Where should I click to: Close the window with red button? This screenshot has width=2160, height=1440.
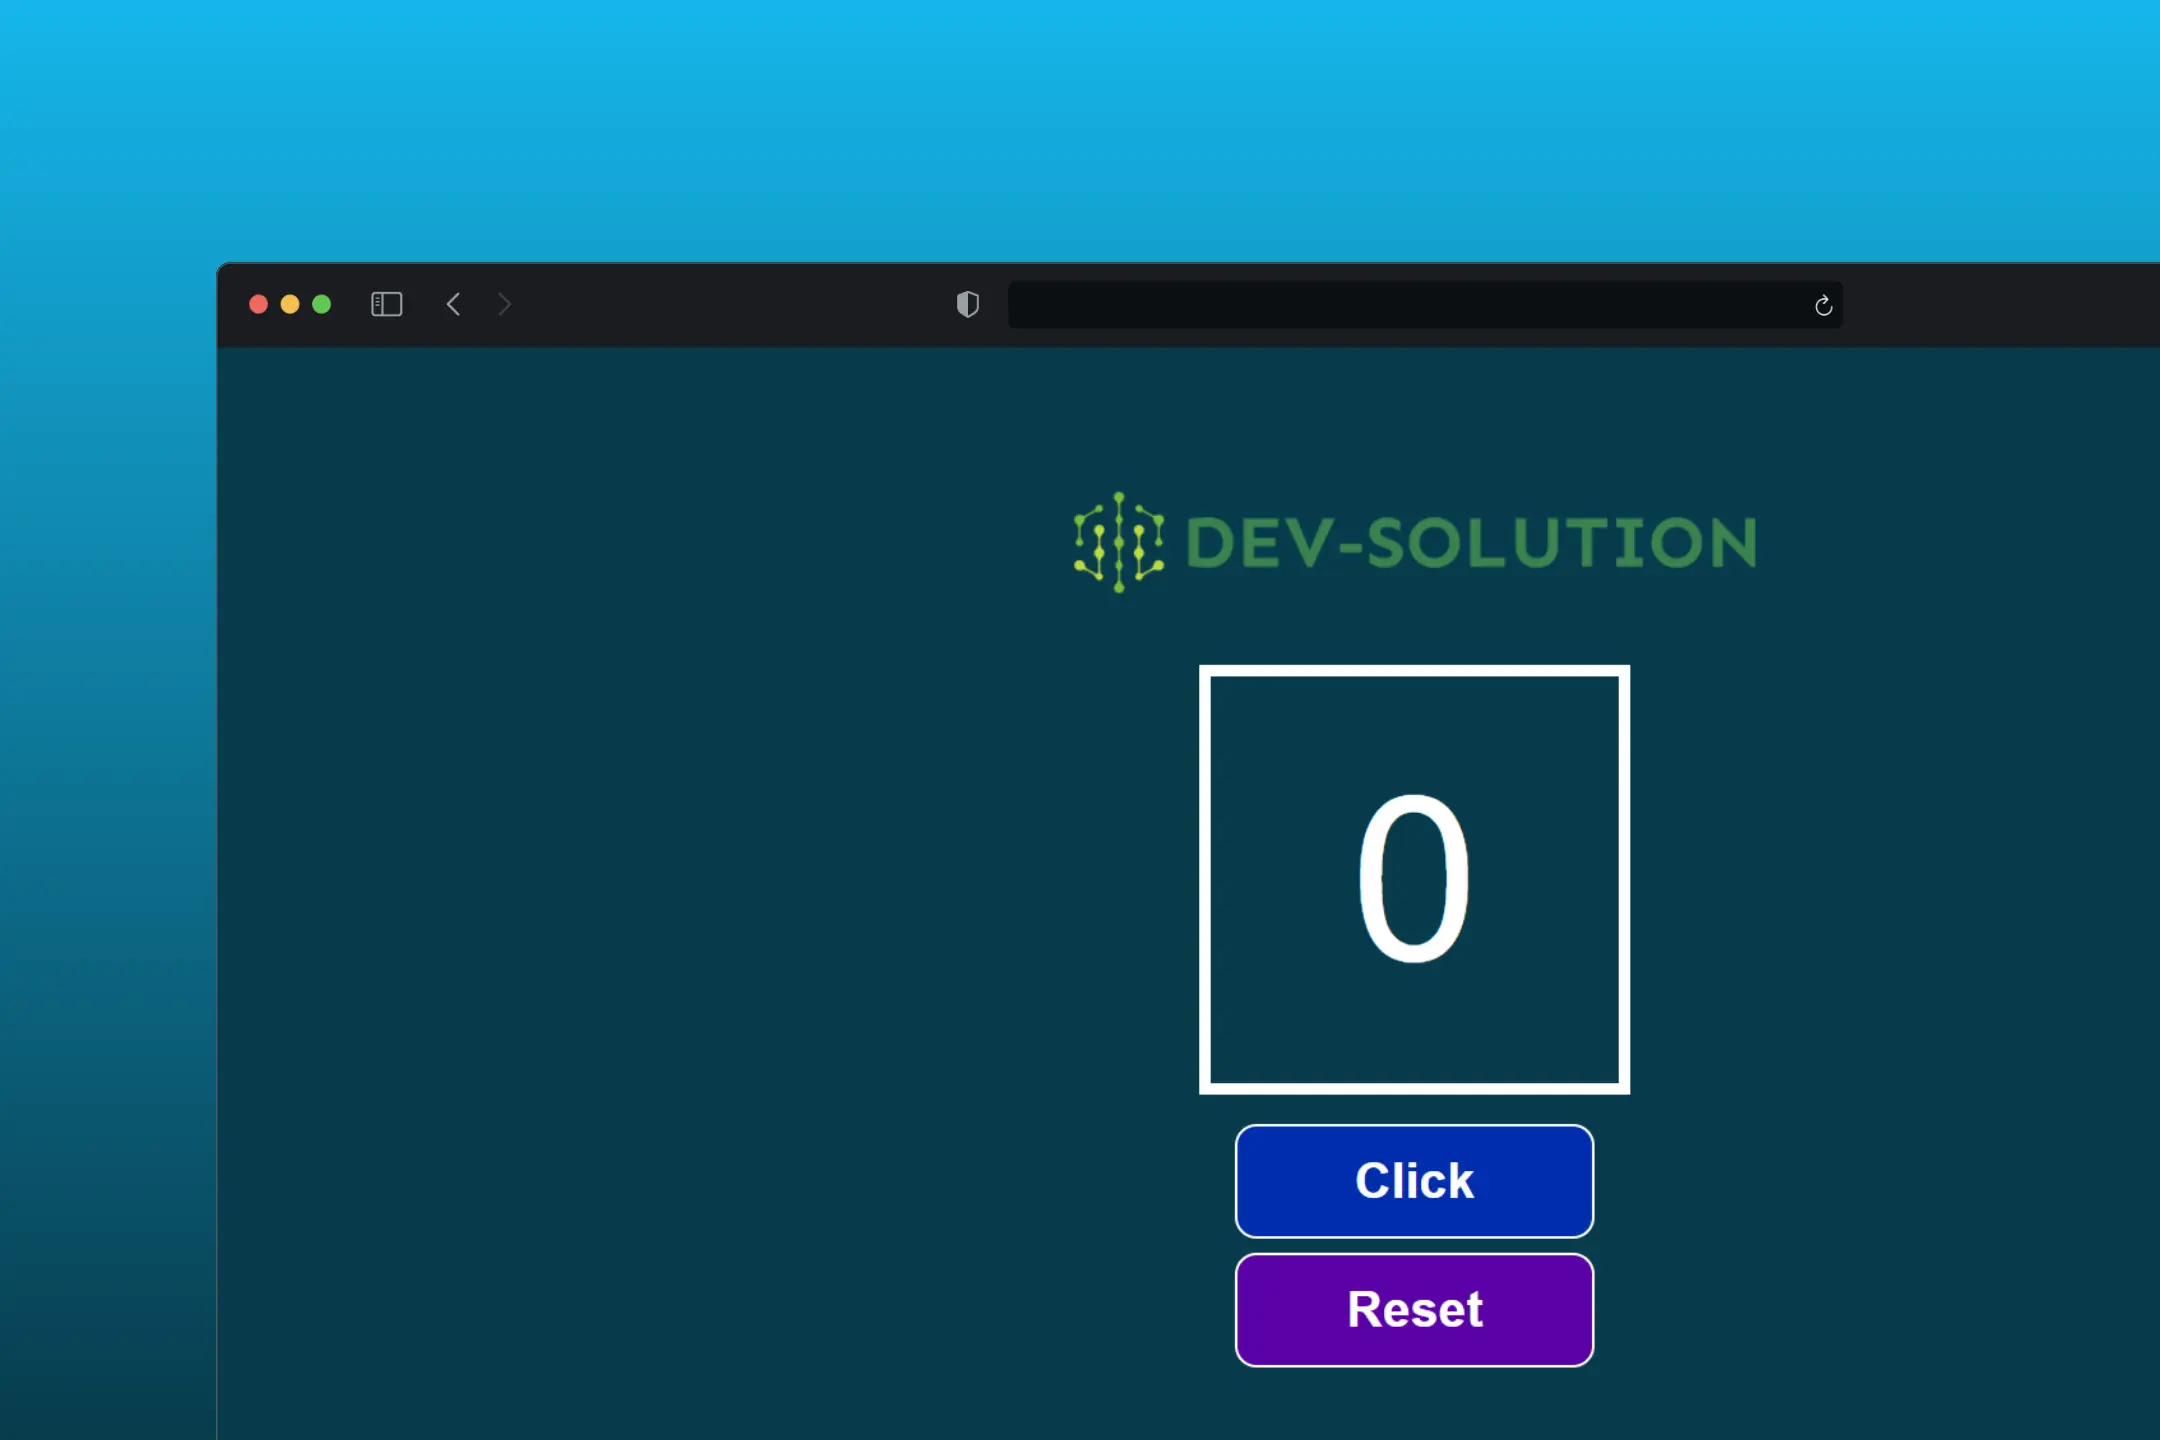coord(258,304)
